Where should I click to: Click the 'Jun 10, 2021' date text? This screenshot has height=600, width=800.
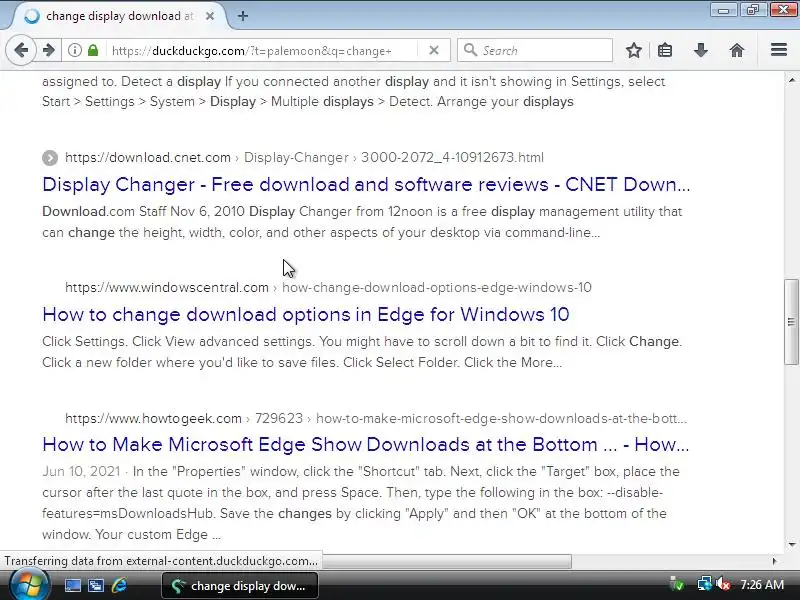[x=81, y=471]
